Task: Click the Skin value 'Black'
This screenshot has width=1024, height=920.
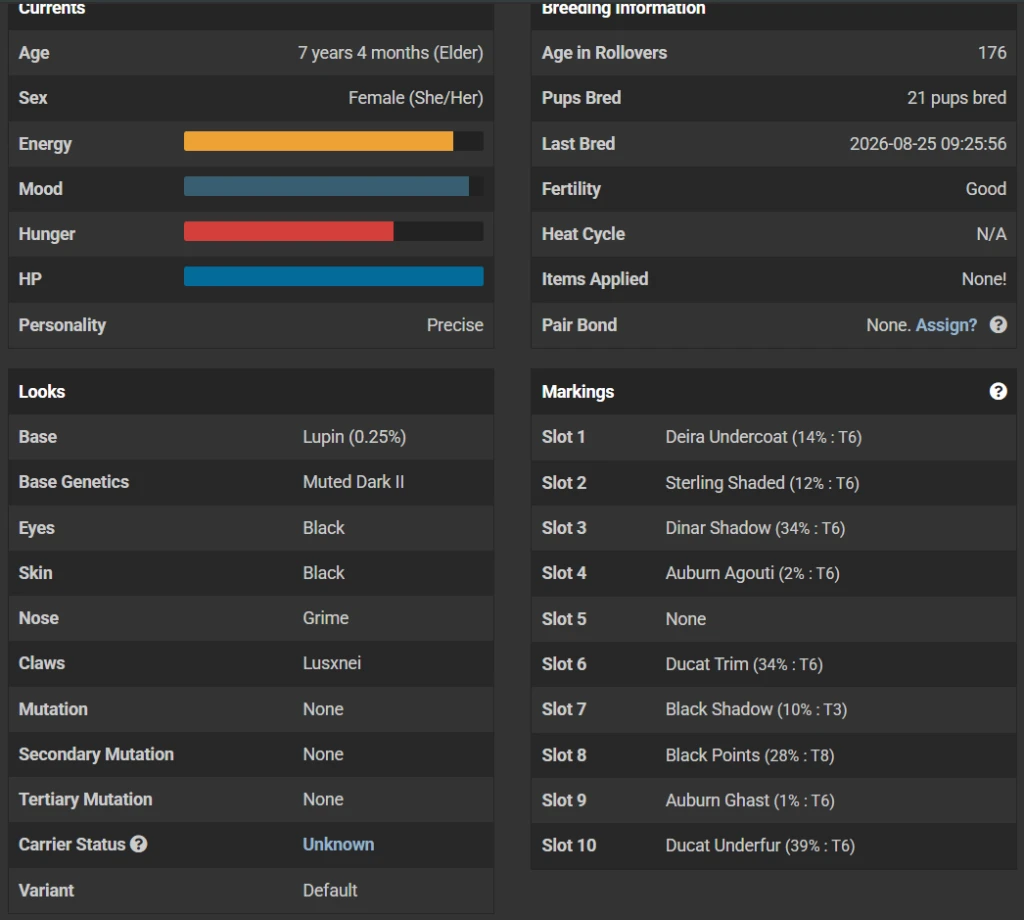Action: point(323,573)
